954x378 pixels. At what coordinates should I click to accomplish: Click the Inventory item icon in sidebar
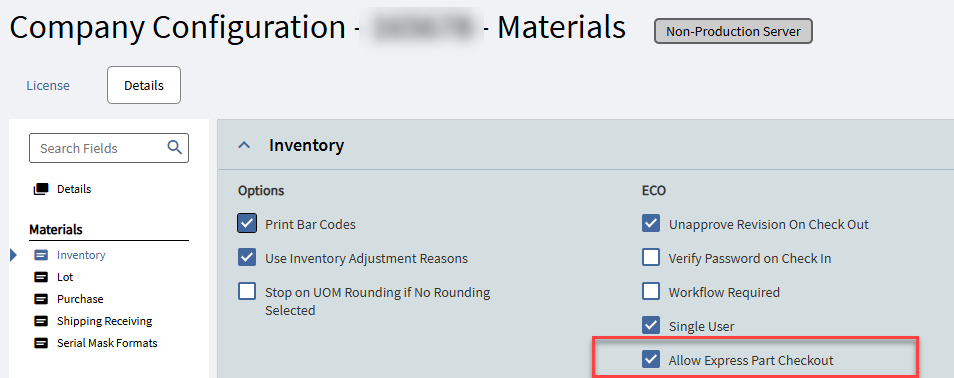(41, 256)
